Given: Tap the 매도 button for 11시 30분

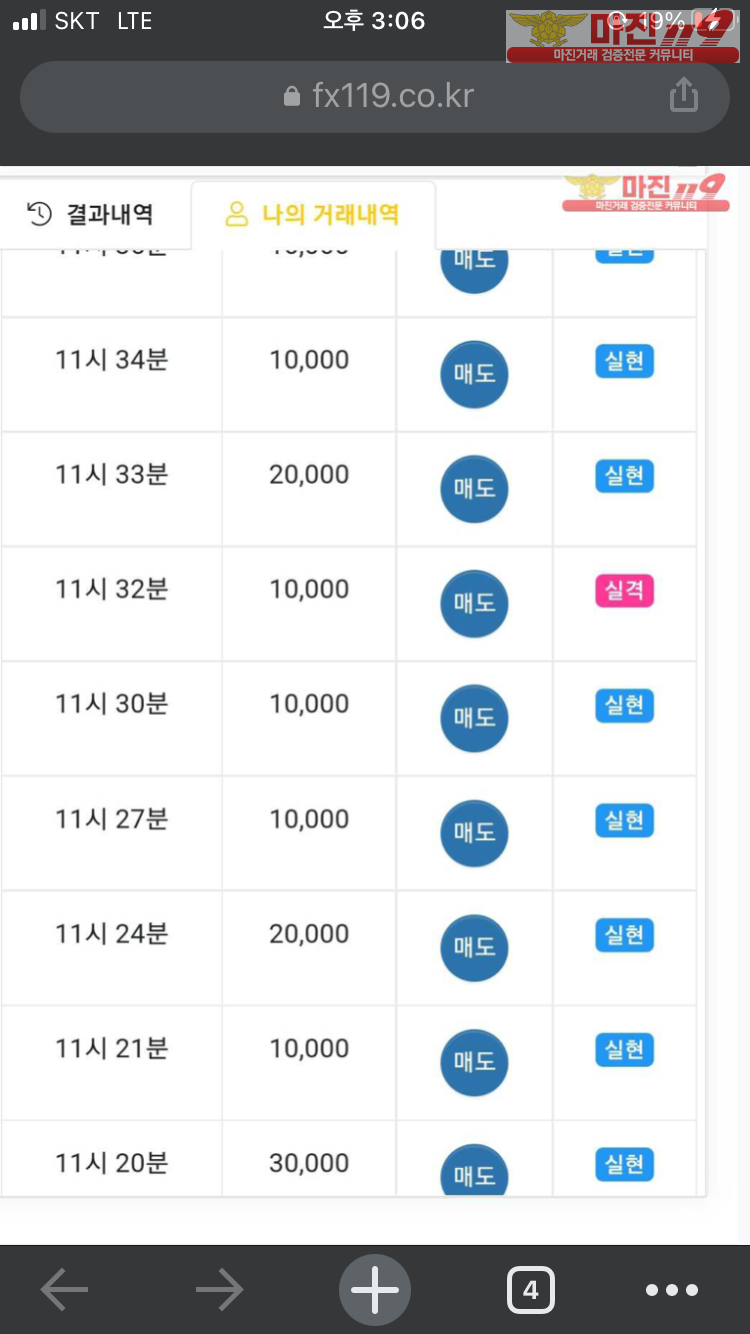Looking at the screenshot, I should tap(474, 718).
